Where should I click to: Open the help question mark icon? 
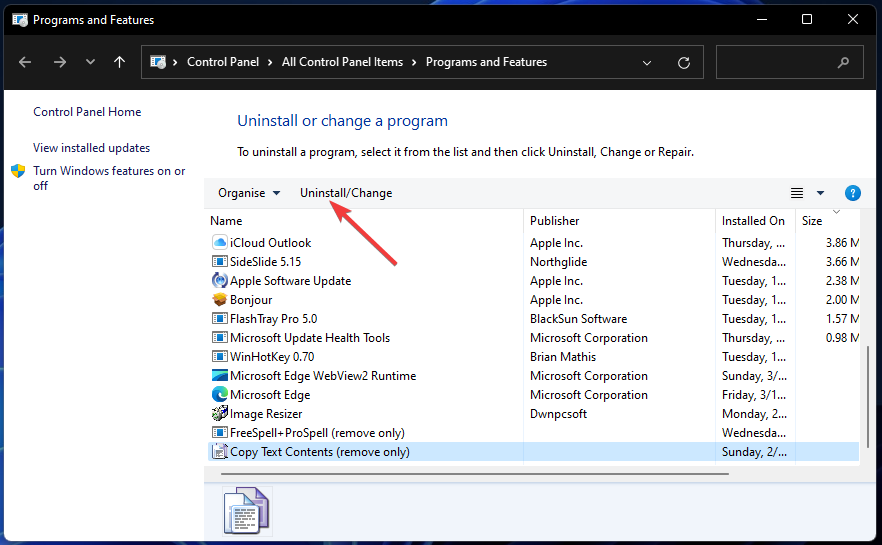853,193
